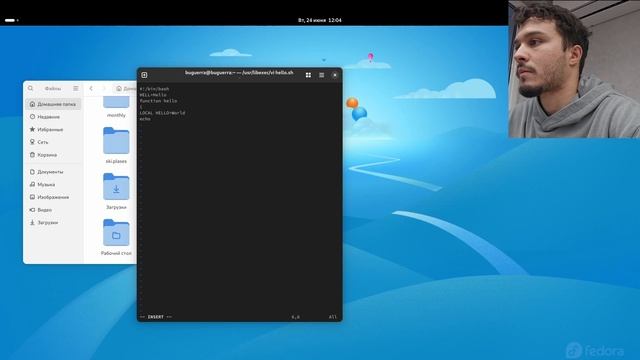Go back in Files window
Screen dimensions: 640x360
(x=91, y=88)
